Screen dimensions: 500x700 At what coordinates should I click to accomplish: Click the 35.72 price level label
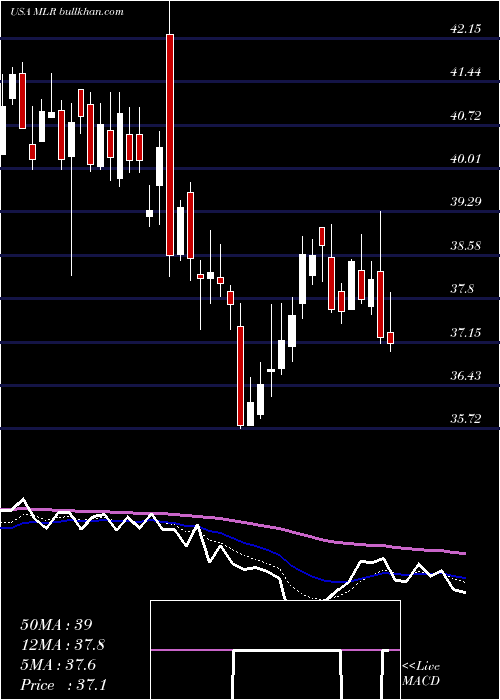[x=465, y=419]
